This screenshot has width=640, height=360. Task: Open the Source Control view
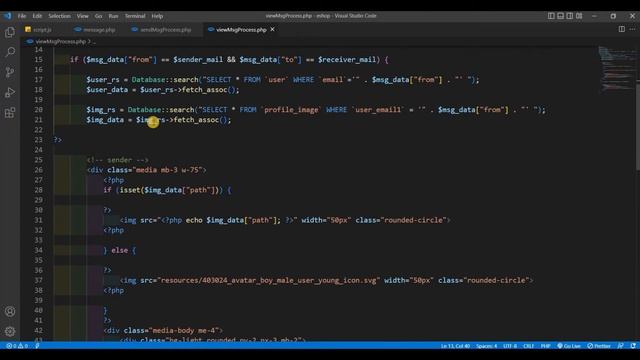[10, 72]
